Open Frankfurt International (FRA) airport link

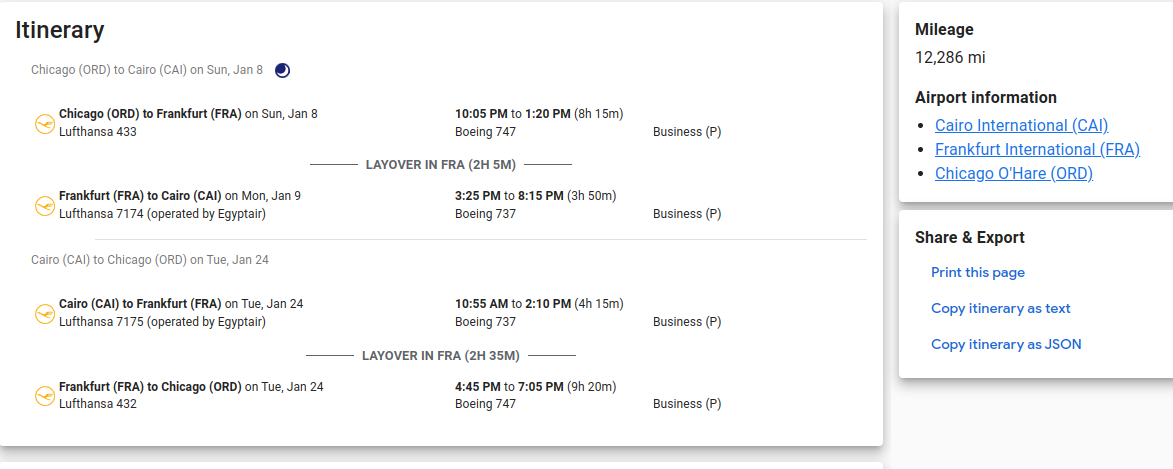click(1037, 149)
